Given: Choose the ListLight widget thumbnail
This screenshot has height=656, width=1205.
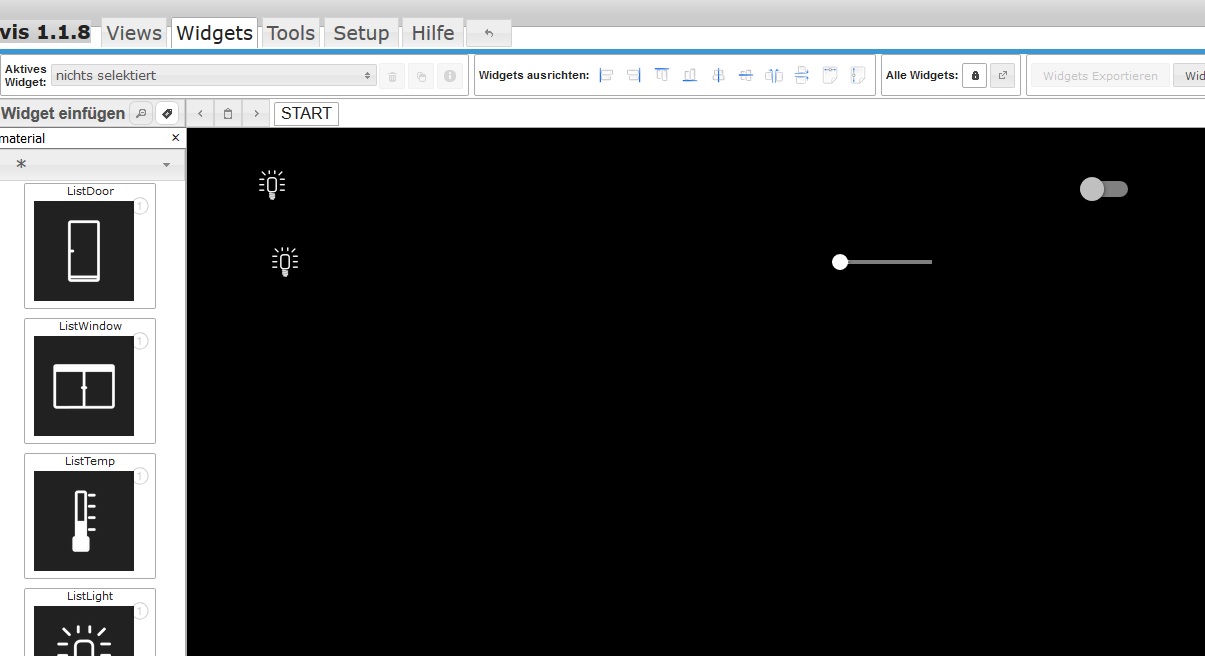Looking at the screenshot, I should pos(84,631).
